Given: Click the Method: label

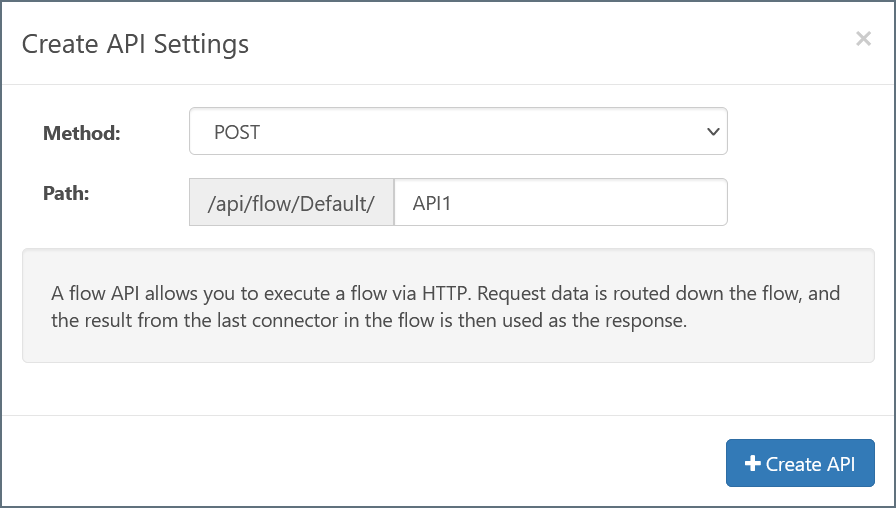Looking at the screenshot, I should (x=81, y=133).
